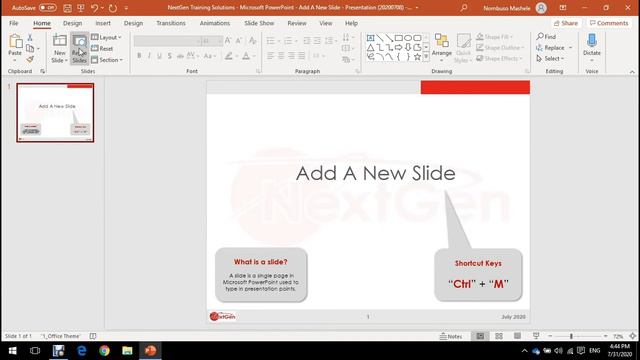The width and height of the screenshot is (640, 360).
Task: Open the search magnifier in the title bar
Action: pos(464,8)
